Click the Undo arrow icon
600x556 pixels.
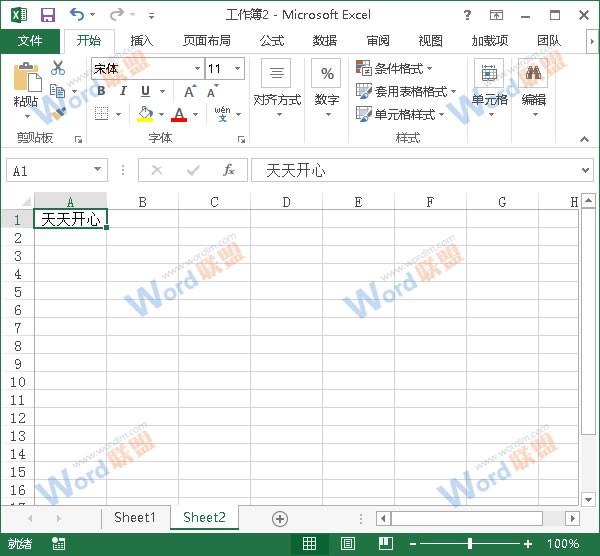coord(78,15)
